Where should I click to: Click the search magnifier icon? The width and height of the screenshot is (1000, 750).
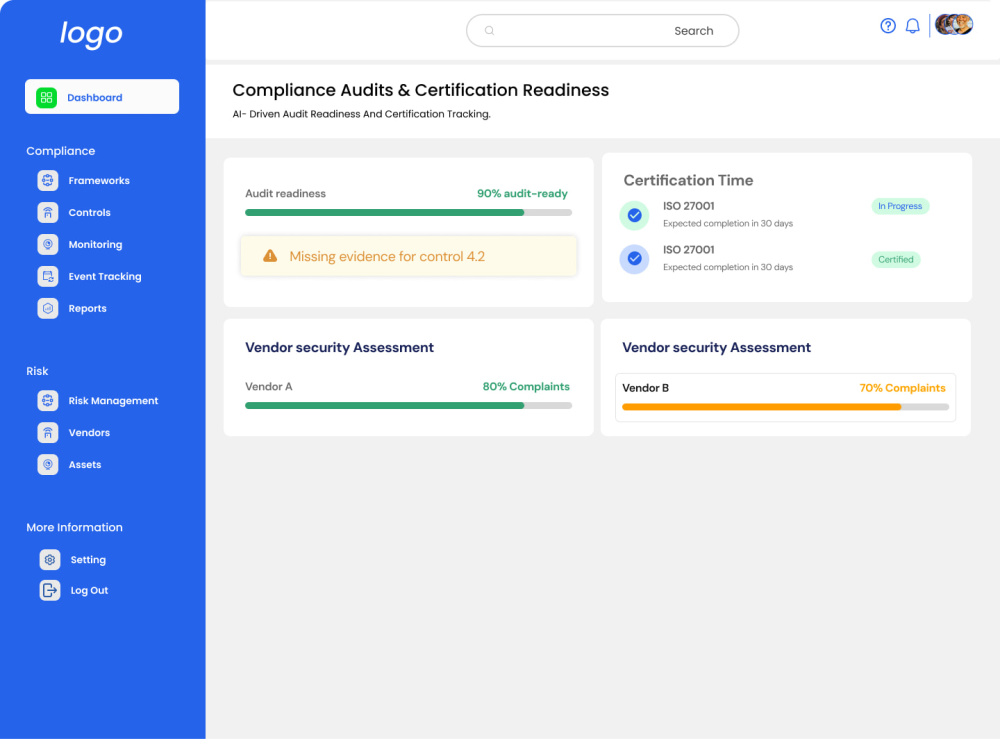pyautogui.click(x=489, y=31)
